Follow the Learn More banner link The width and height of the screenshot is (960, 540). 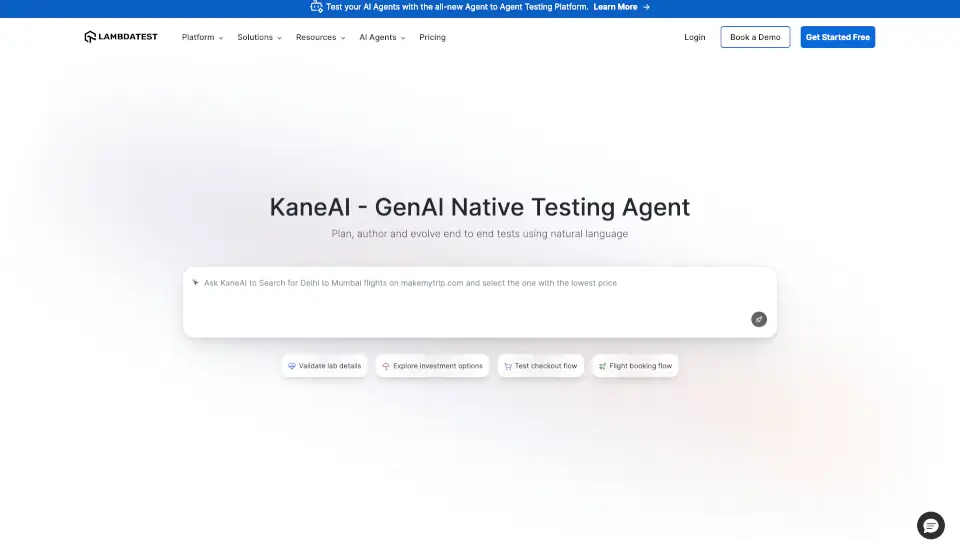coord(615,7)
